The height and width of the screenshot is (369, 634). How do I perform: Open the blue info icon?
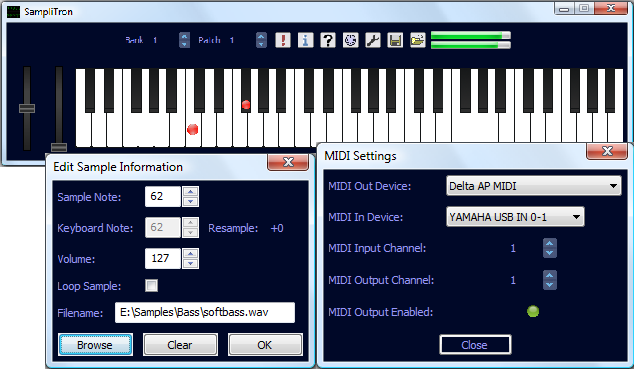coord(305,40)
